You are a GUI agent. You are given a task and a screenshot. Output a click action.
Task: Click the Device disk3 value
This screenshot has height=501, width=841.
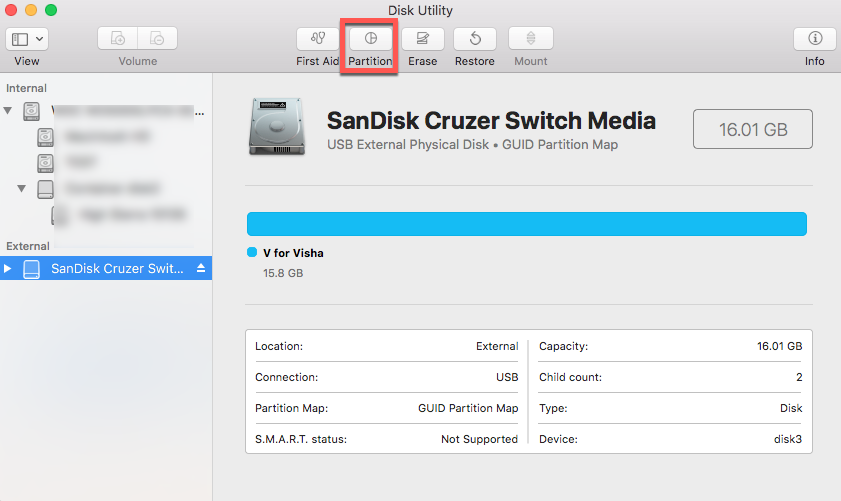pos(788,439)
